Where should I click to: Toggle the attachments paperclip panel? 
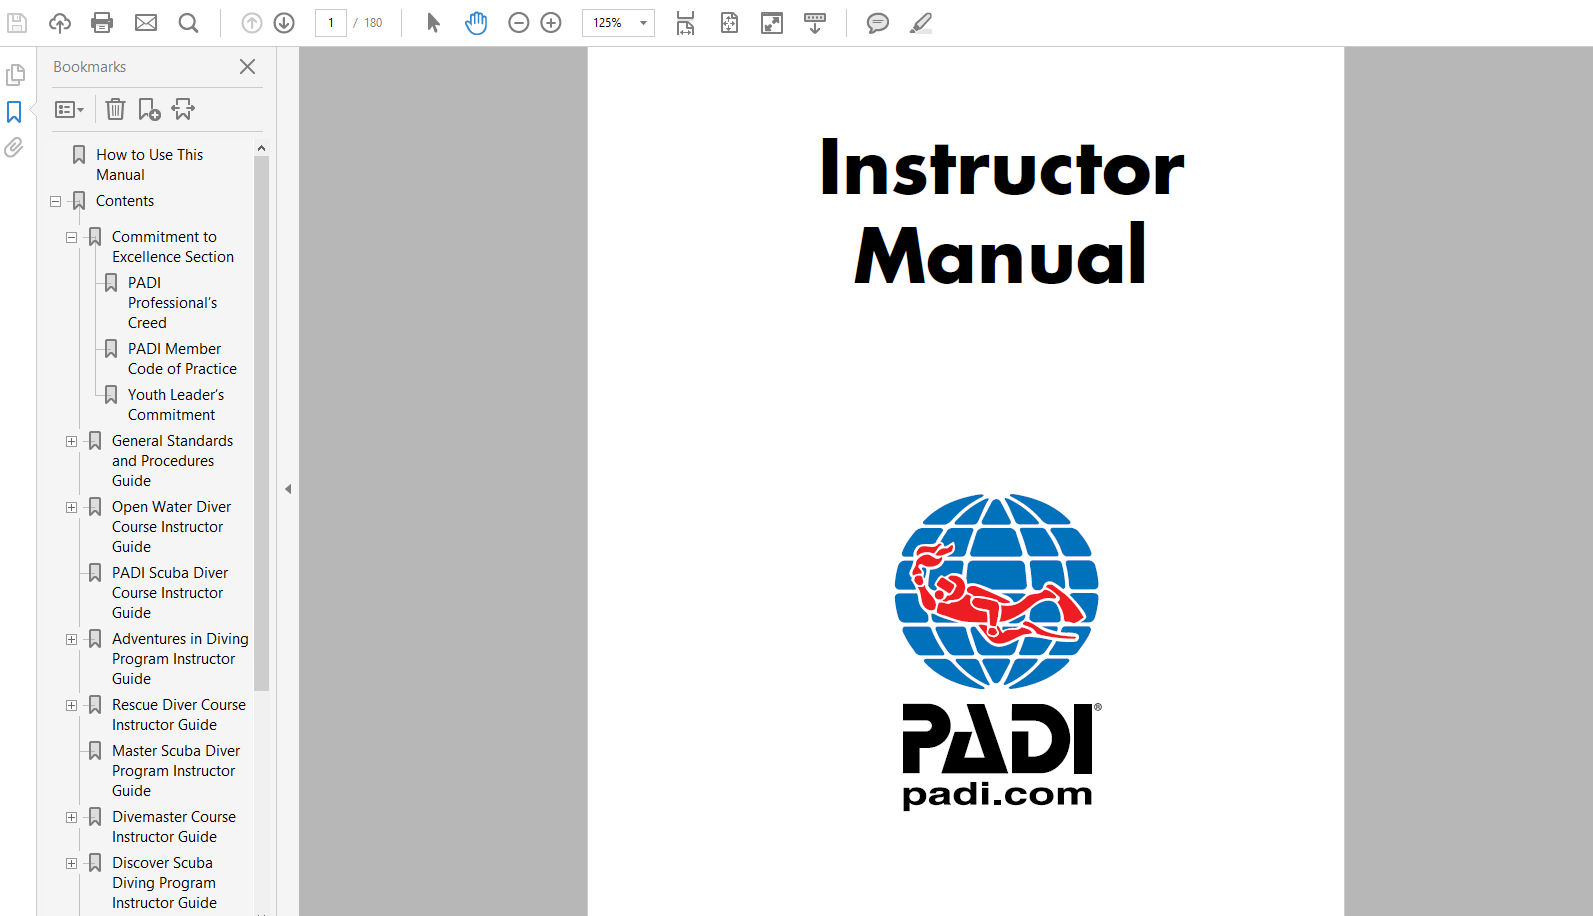(x=14, y=148)
